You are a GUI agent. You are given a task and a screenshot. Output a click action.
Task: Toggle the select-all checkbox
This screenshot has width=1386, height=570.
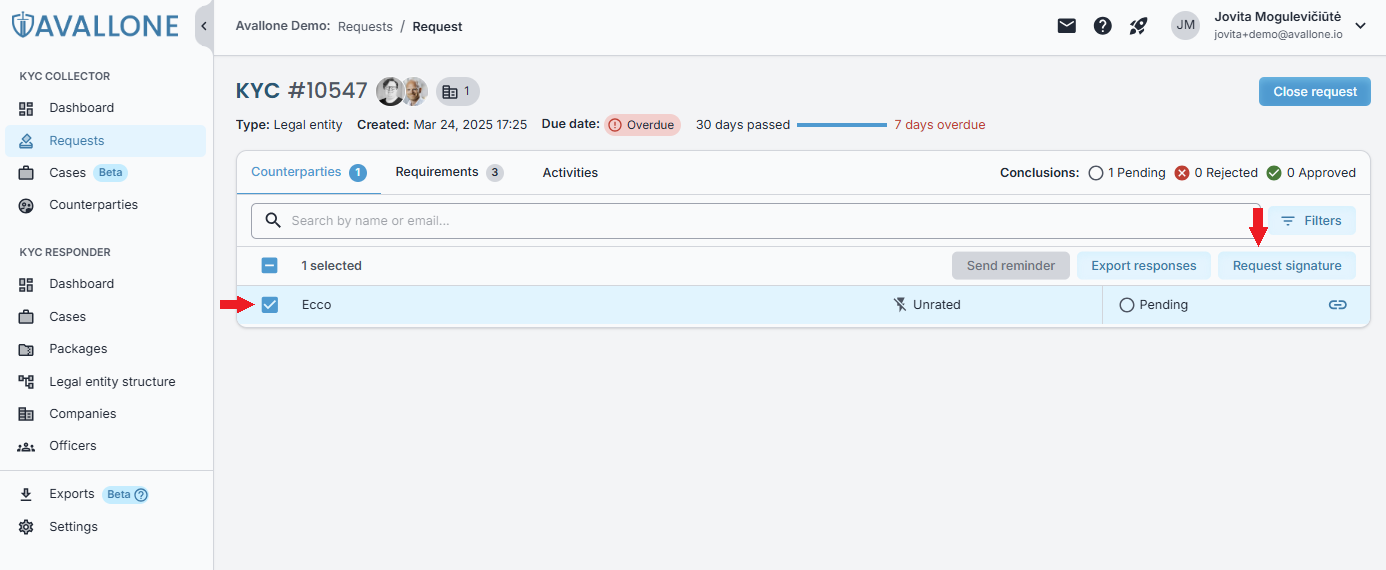coord(269,266)
